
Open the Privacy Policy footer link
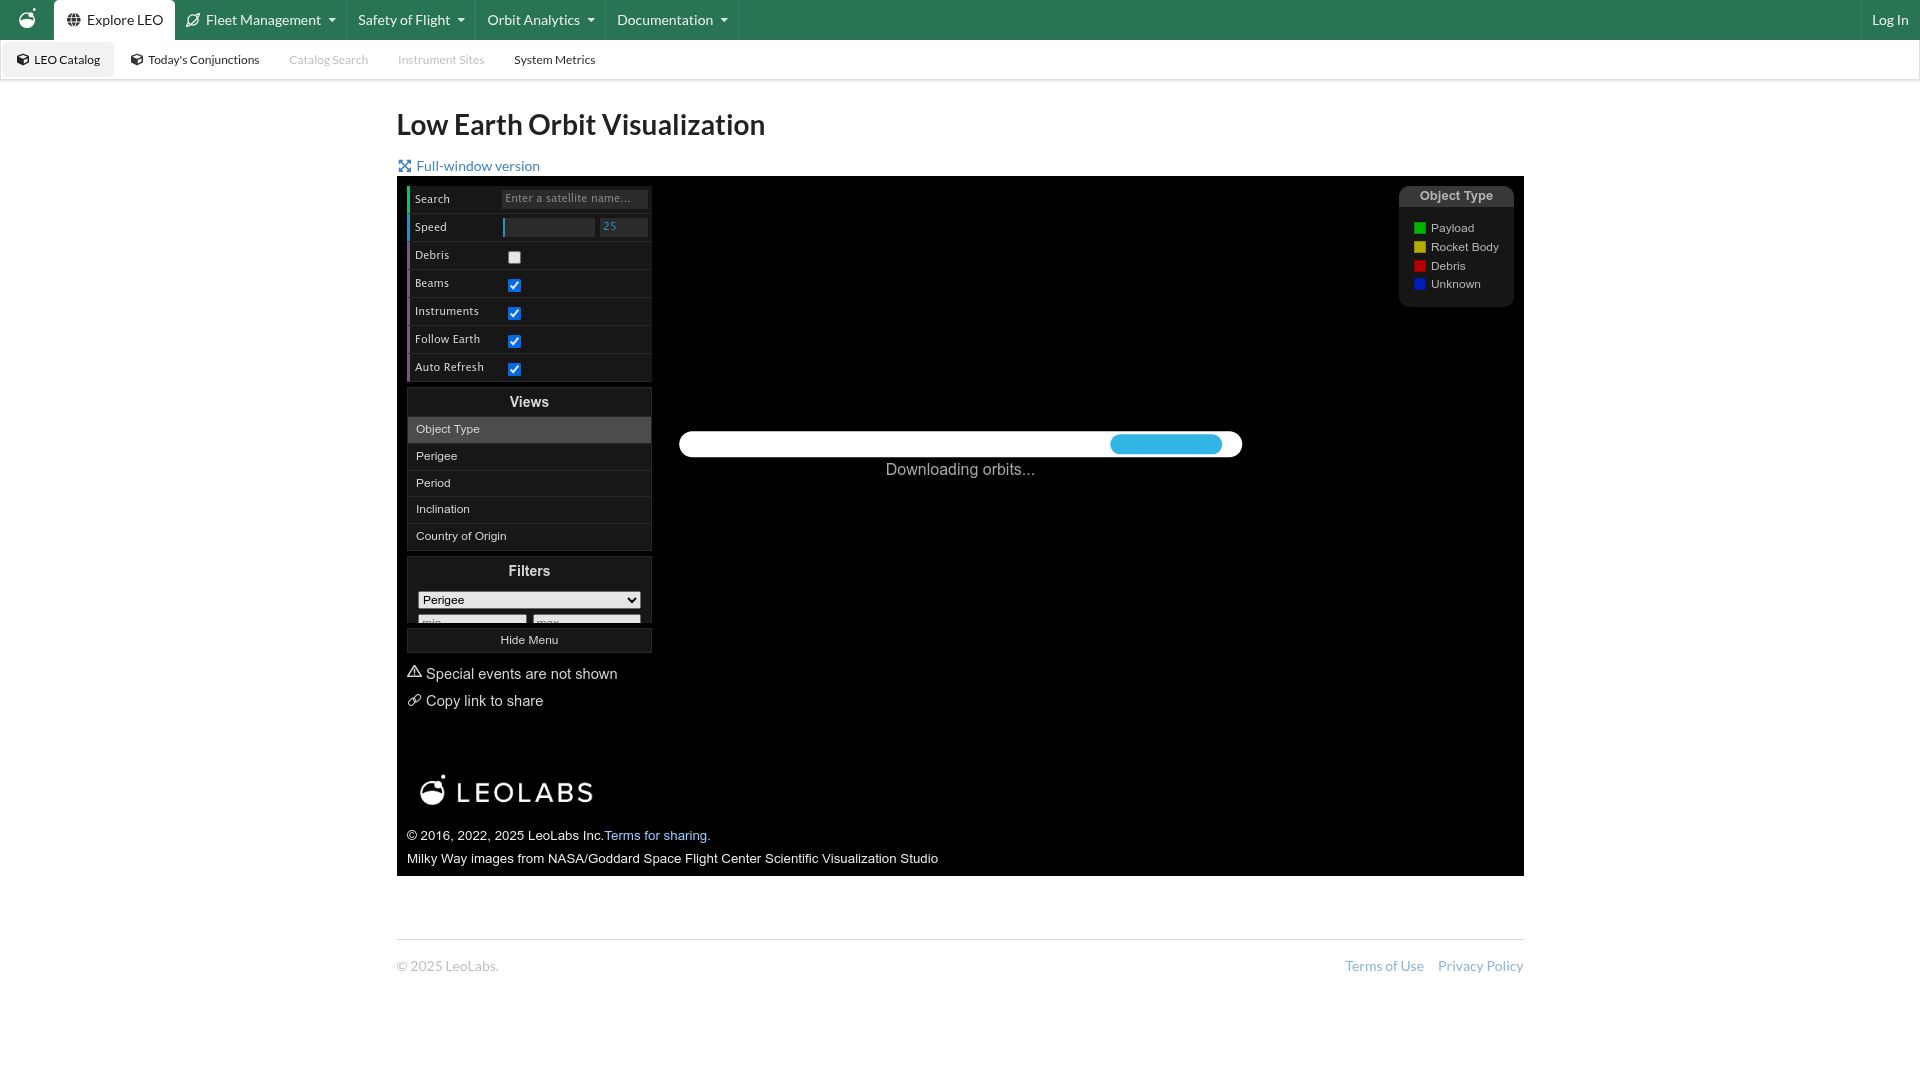pyautogui.click(x=1480, y=966)
